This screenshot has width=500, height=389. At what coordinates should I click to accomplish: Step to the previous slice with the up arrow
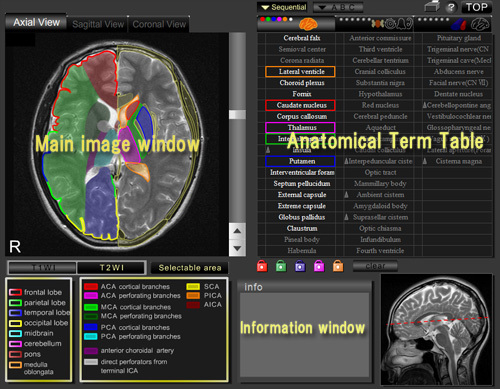pos(237,231)
